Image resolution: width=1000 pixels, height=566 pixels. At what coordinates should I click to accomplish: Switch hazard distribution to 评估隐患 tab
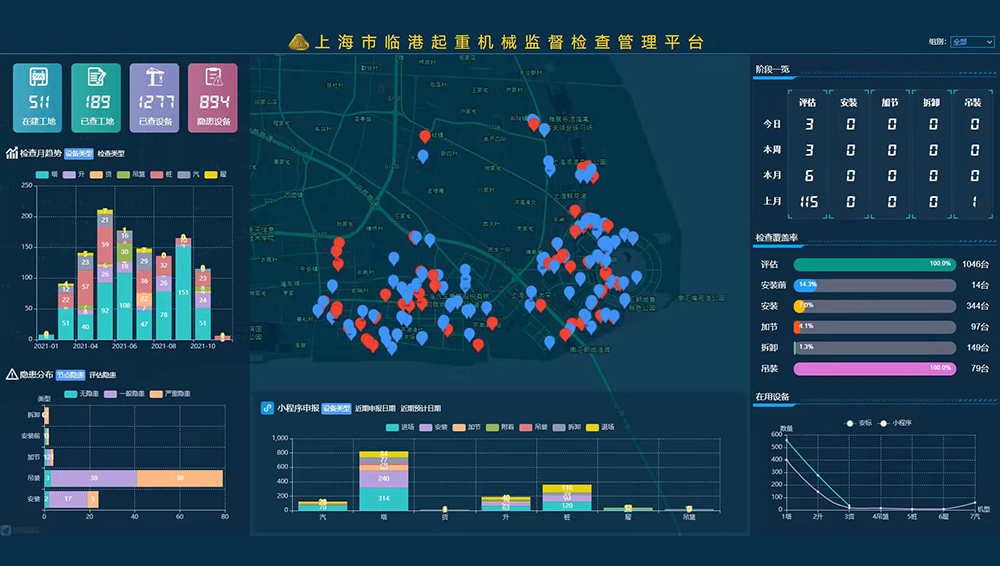click(105, 375)
